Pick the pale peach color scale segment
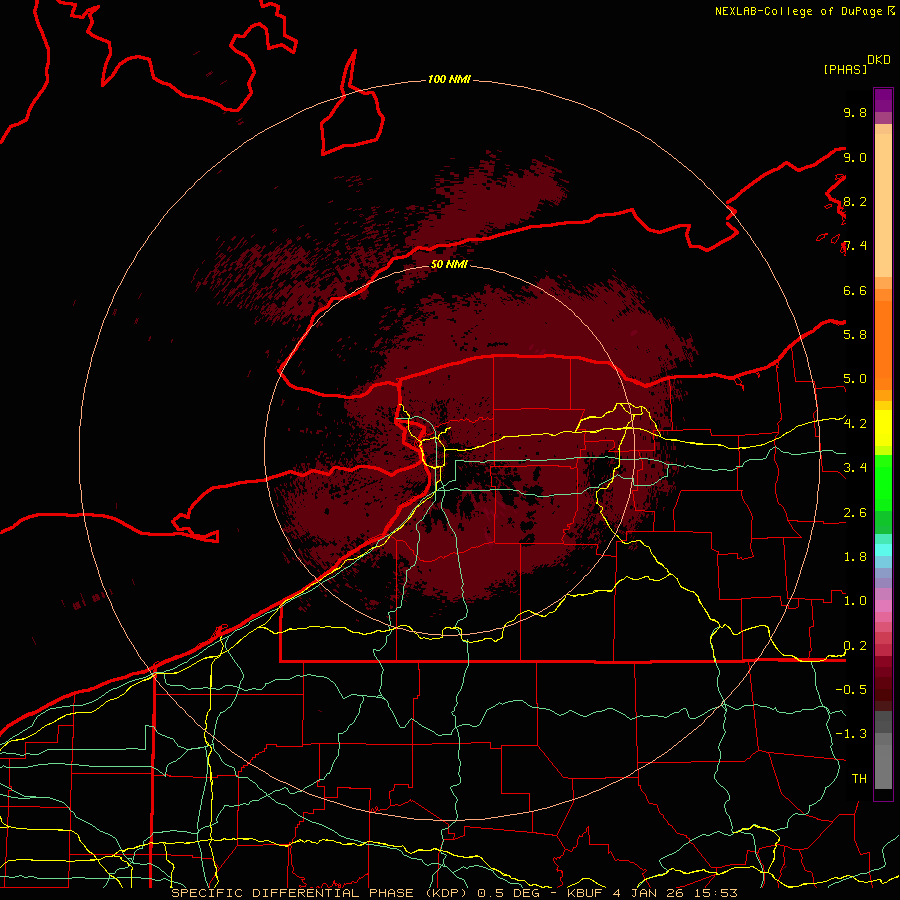900x900 pixels. click(x=883, y=205)
